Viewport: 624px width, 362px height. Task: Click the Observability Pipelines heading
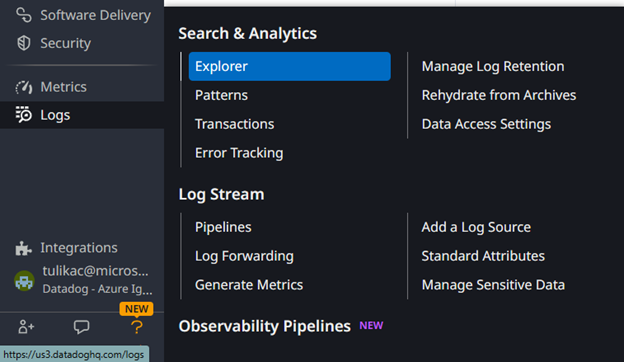(x=265, y=326)
